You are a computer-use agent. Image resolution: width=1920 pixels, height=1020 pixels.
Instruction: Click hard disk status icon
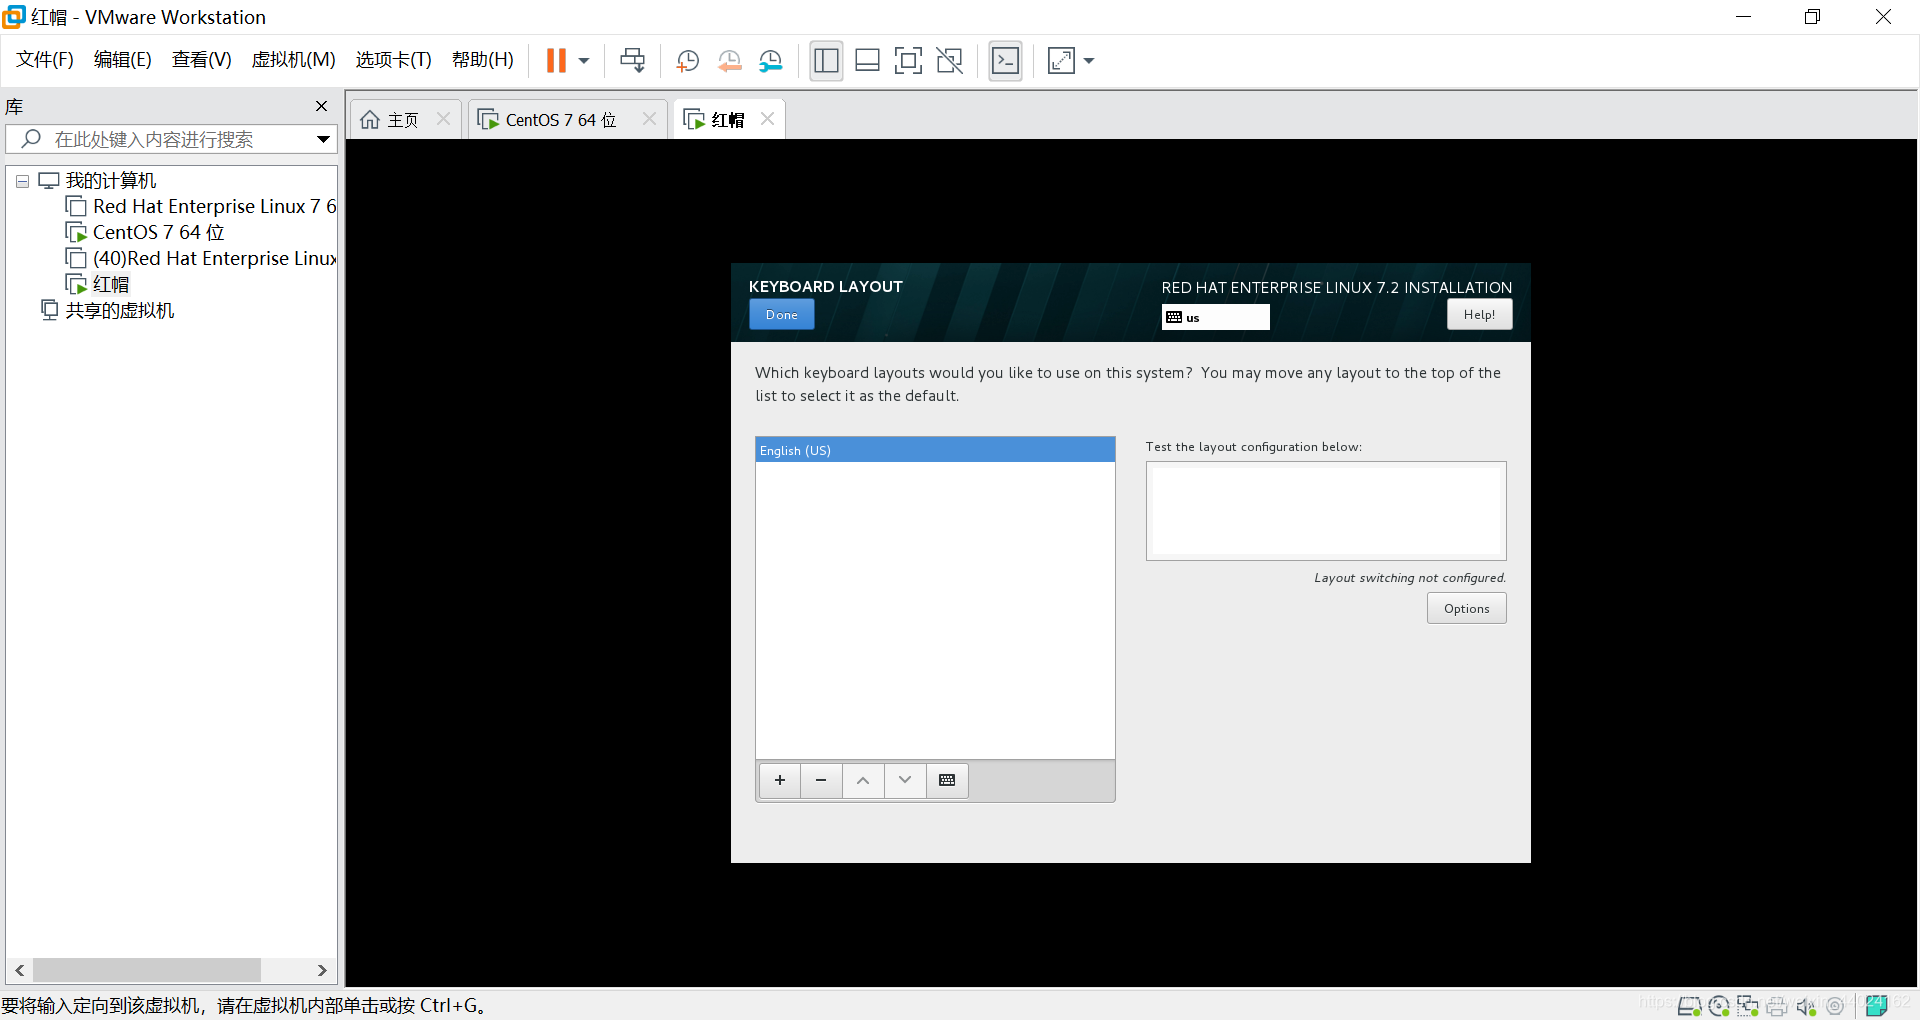(1690, 1006)
